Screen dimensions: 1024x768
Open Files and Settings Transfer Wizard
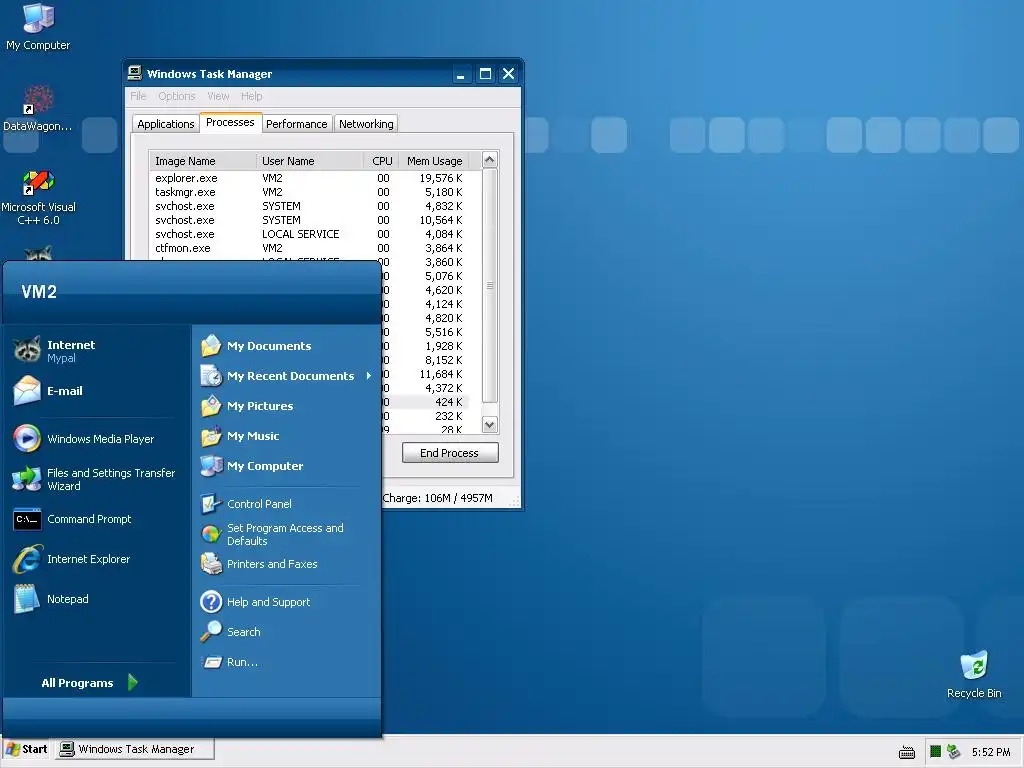pos(94,479)
